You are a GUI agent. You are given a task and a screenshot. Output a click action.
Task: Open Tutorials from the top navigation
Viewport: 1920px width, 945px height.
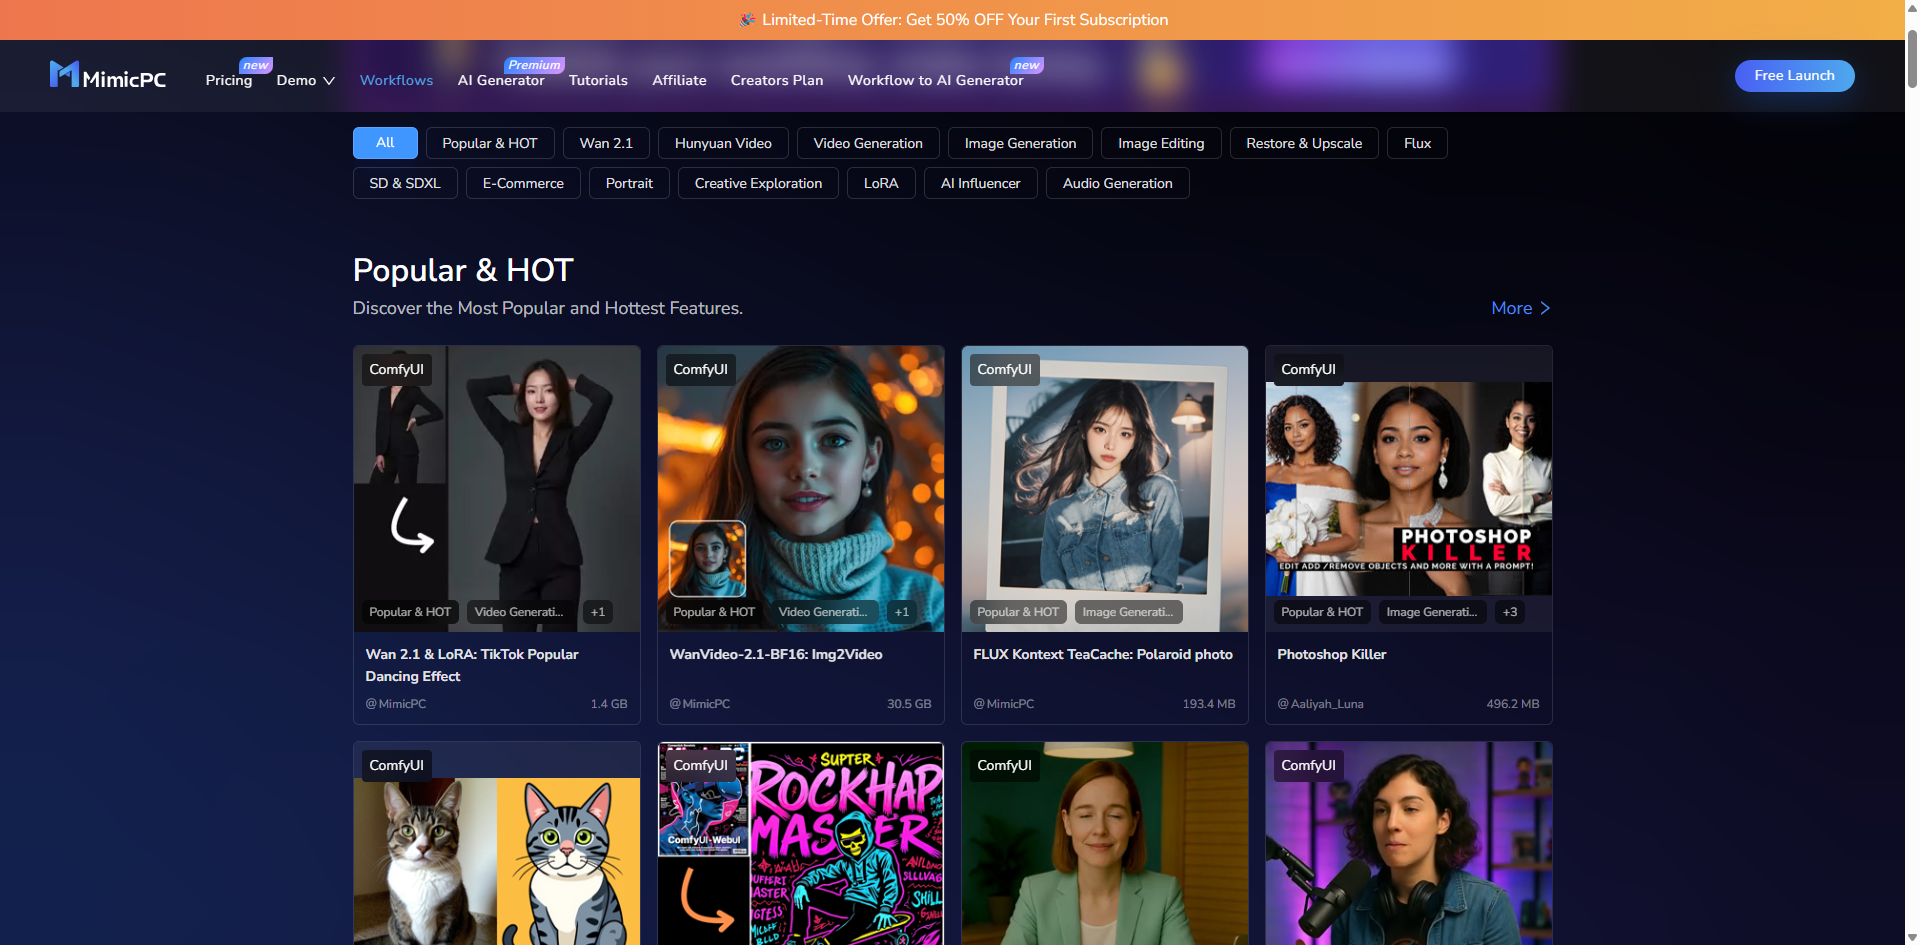point(598,80)
